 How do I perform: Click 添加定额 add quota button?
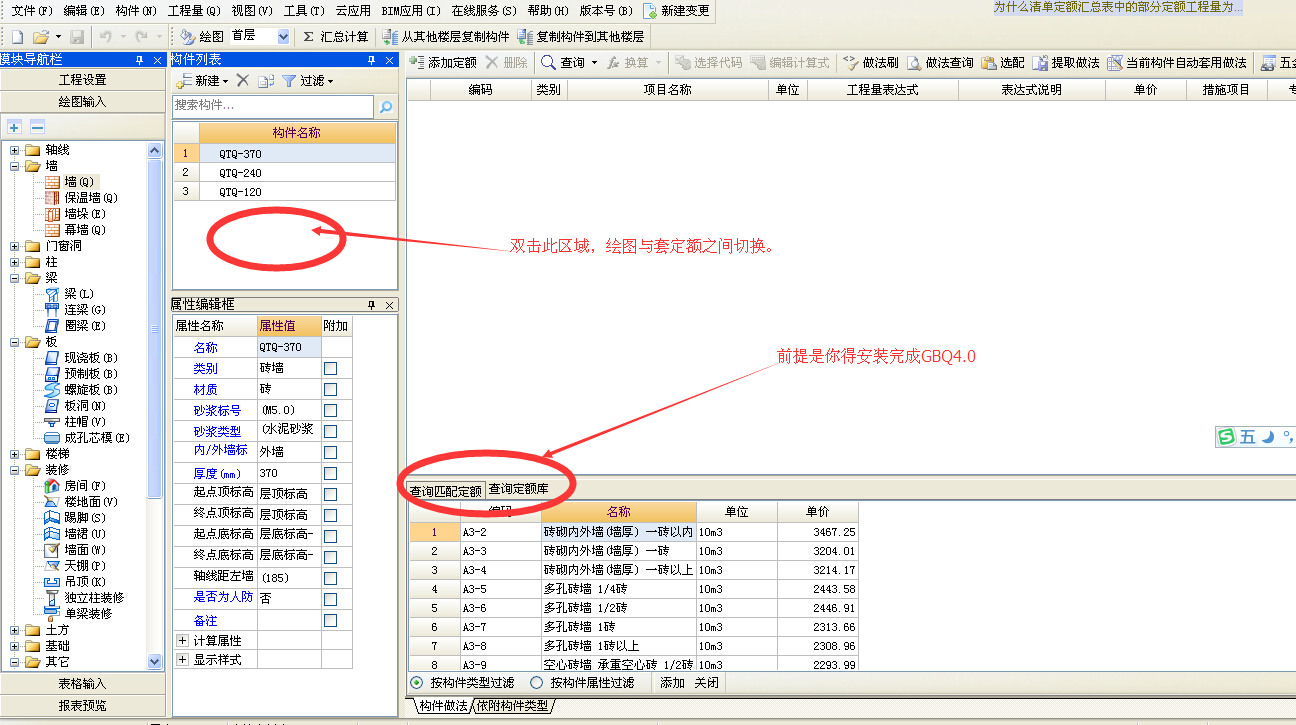443,62
